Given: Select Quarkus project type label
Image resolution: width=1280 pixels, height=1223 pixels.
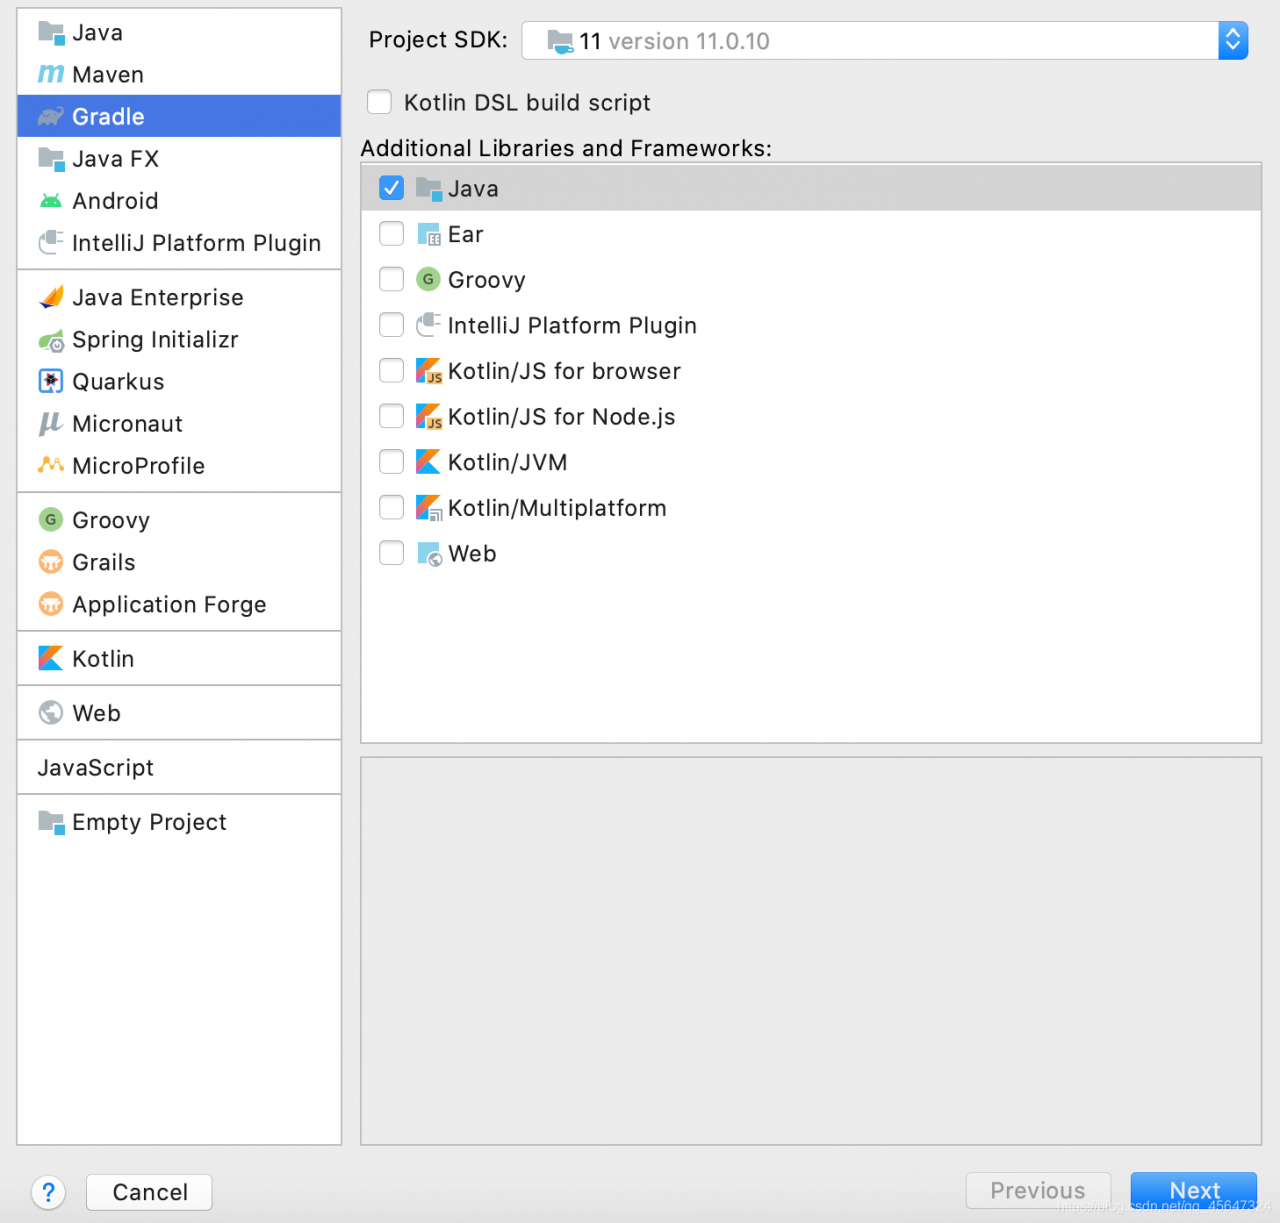Looking at the screenshot, I should click(118, 382).
